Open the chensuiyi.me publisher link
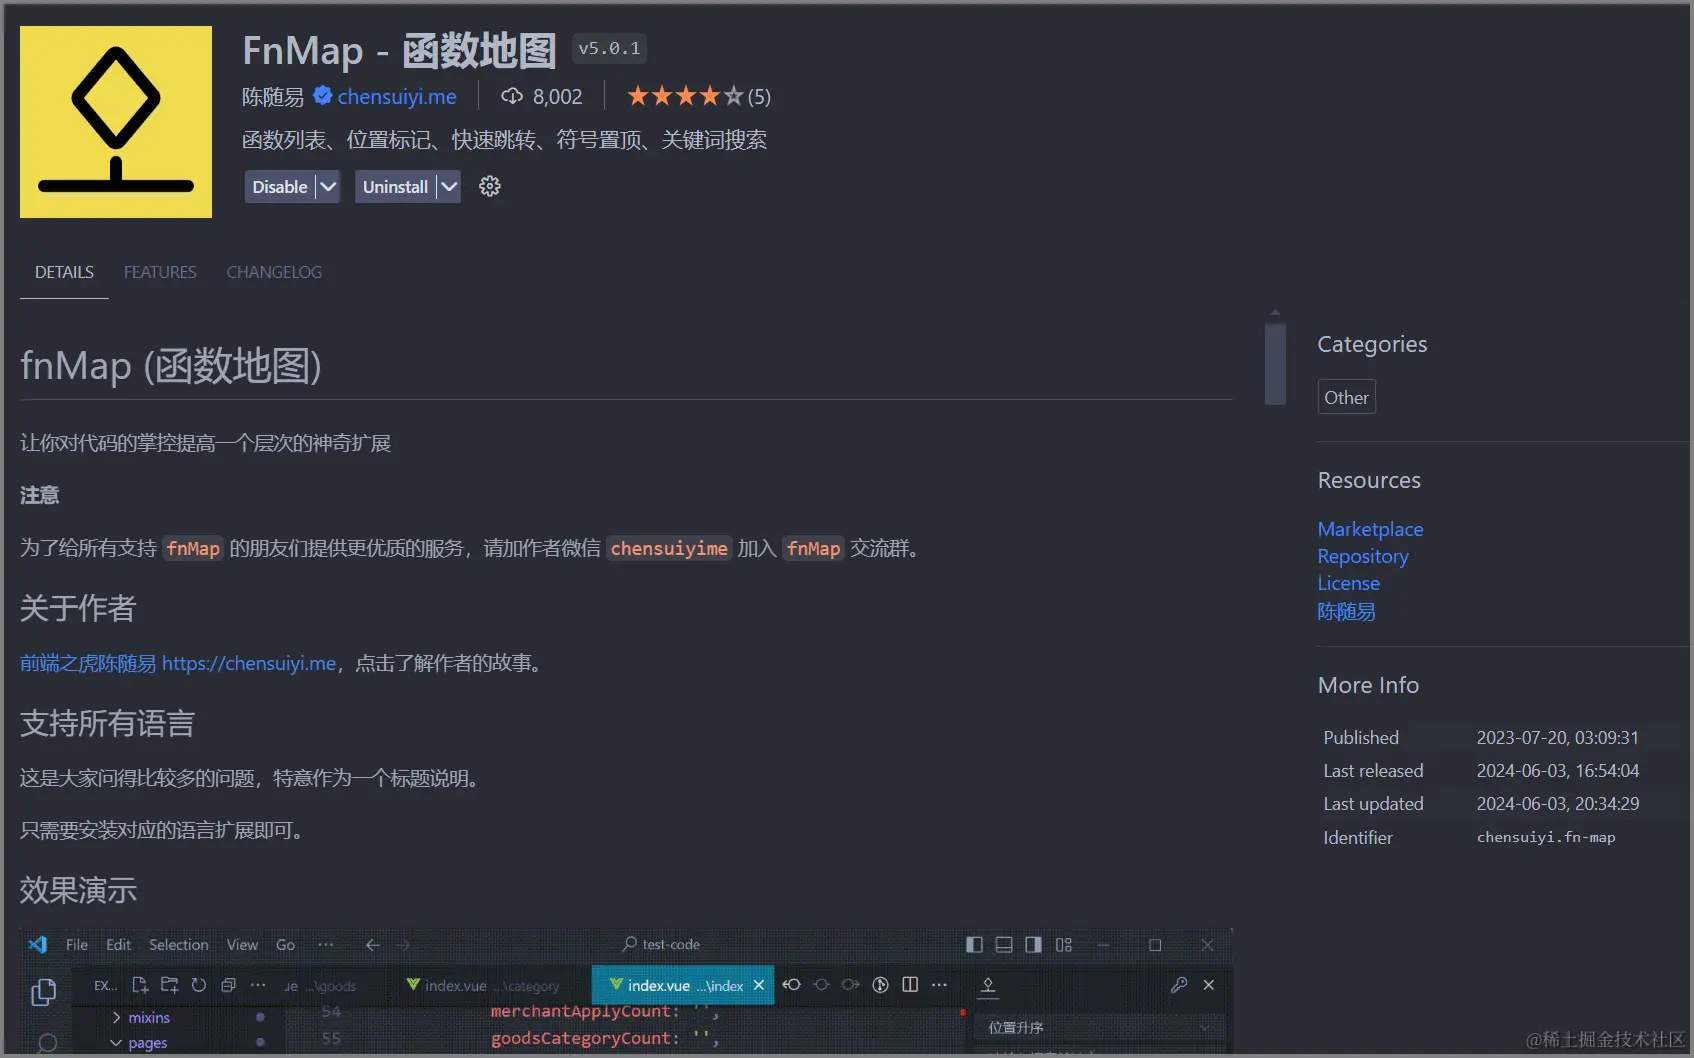Image resolution: width=1694 pixels, height=1058 pixels. (397, 97)
